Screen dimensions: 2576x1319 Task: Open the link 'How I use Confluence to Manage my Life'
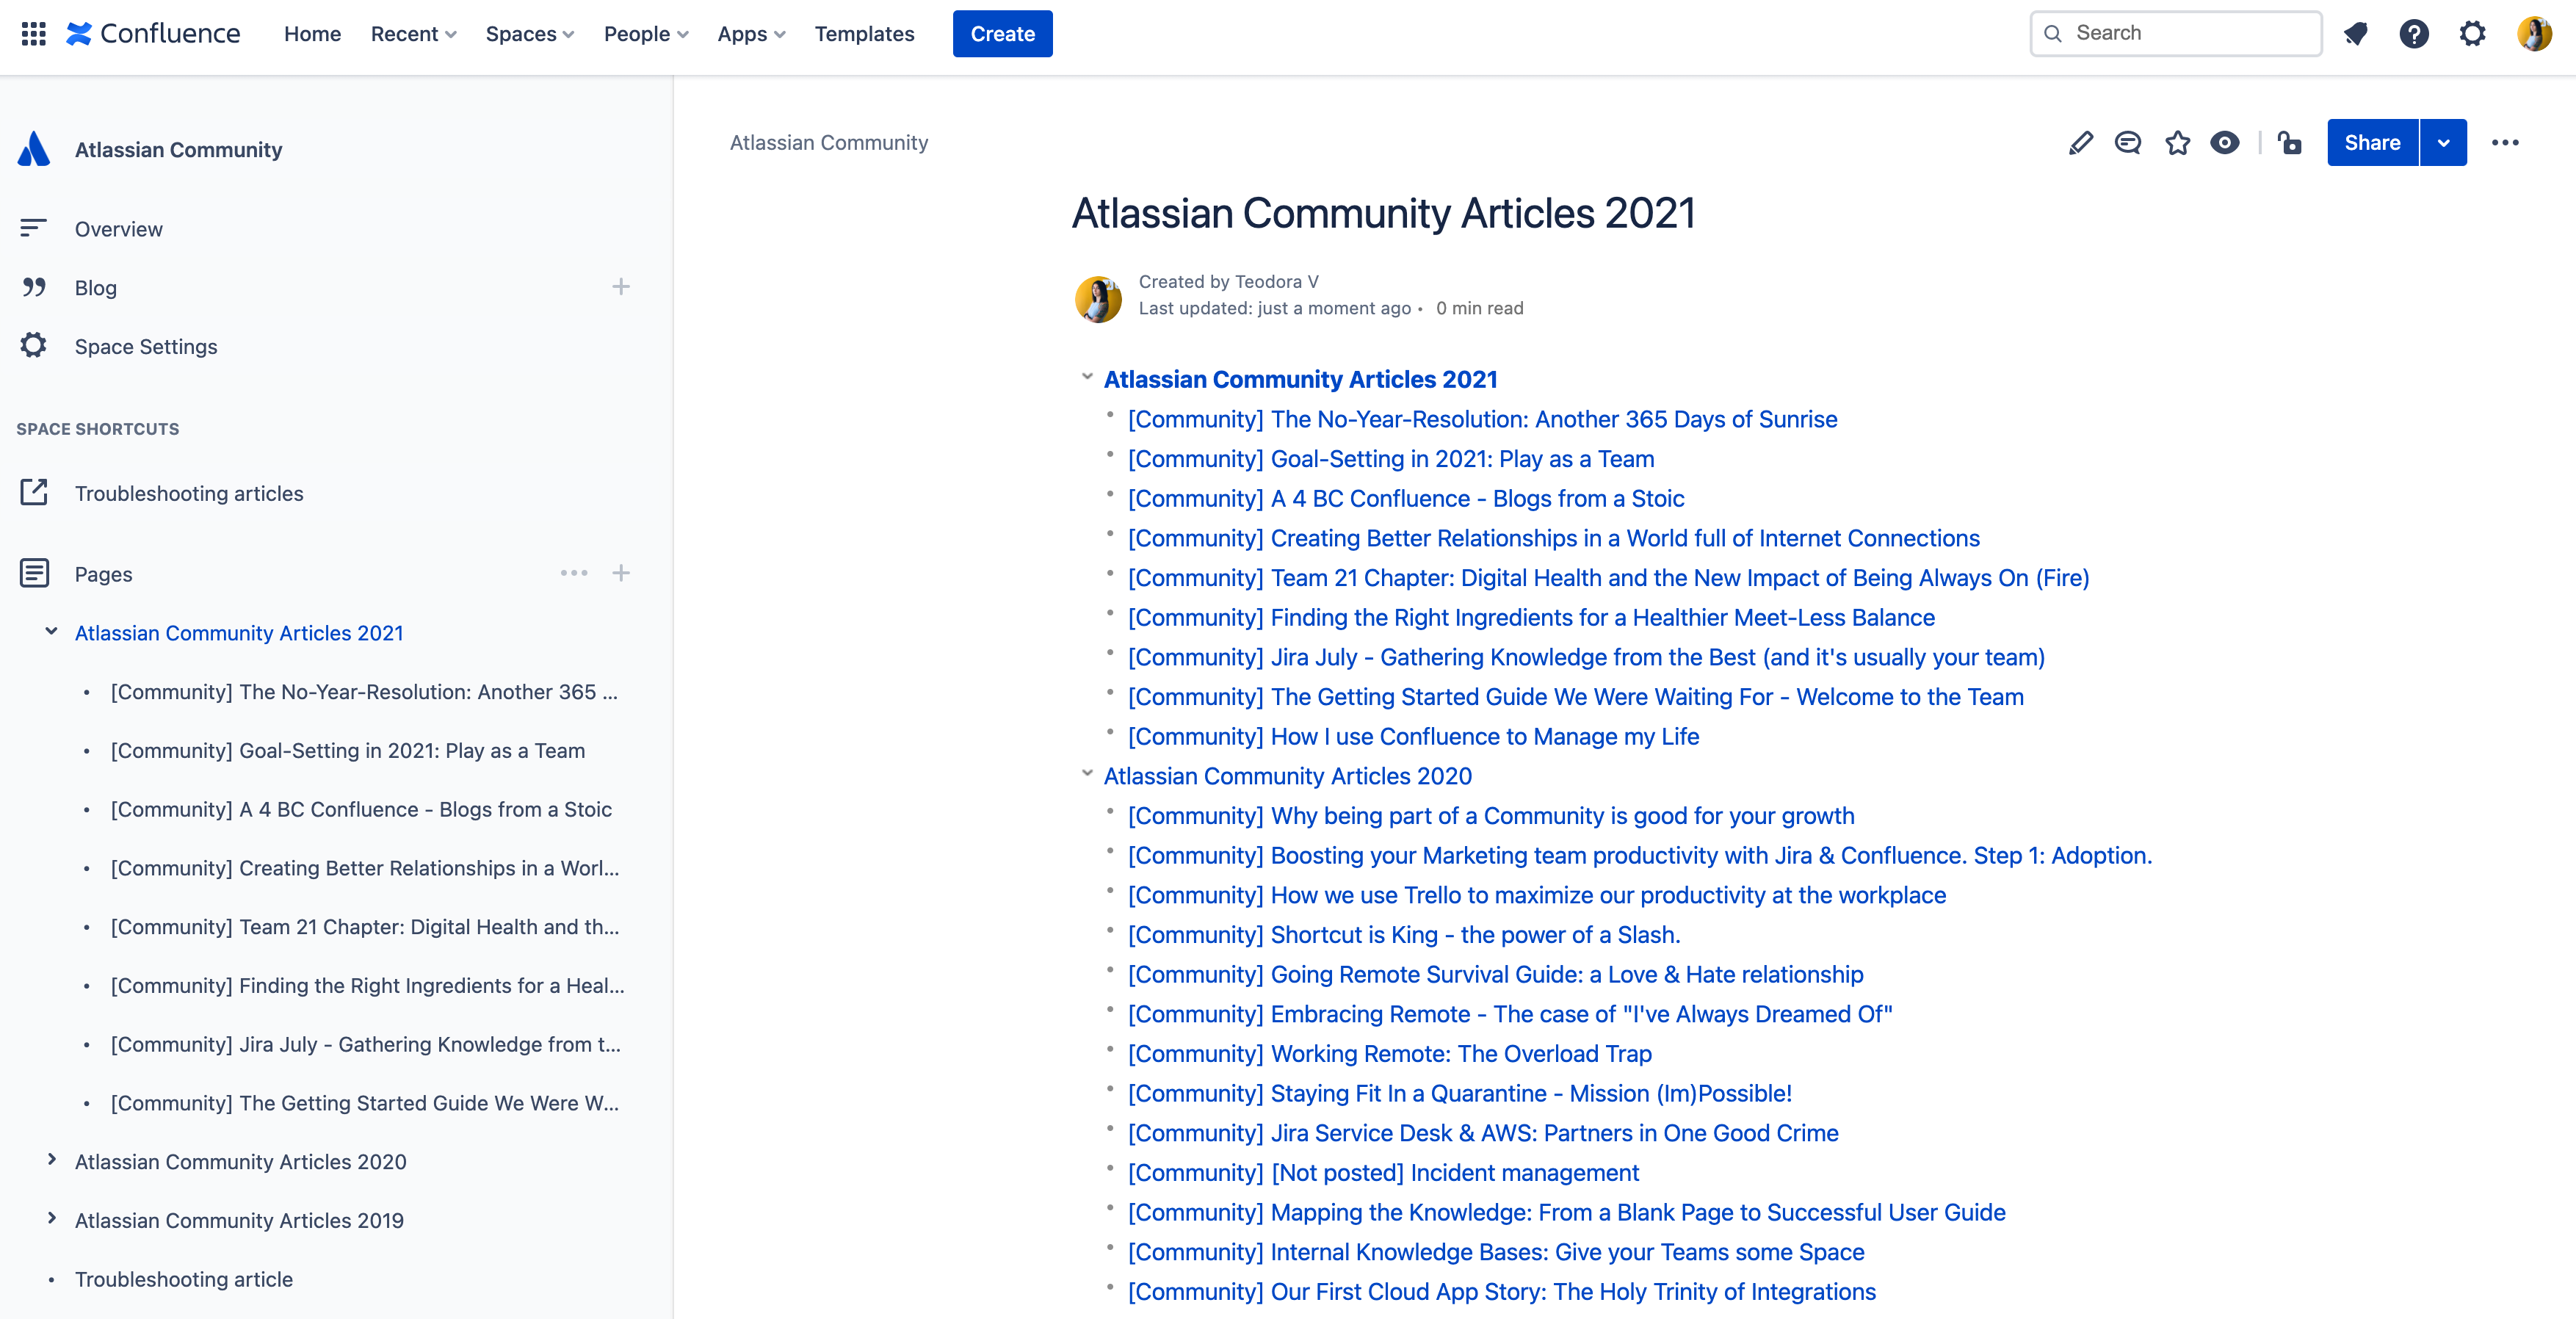[x=1413, y=737]
